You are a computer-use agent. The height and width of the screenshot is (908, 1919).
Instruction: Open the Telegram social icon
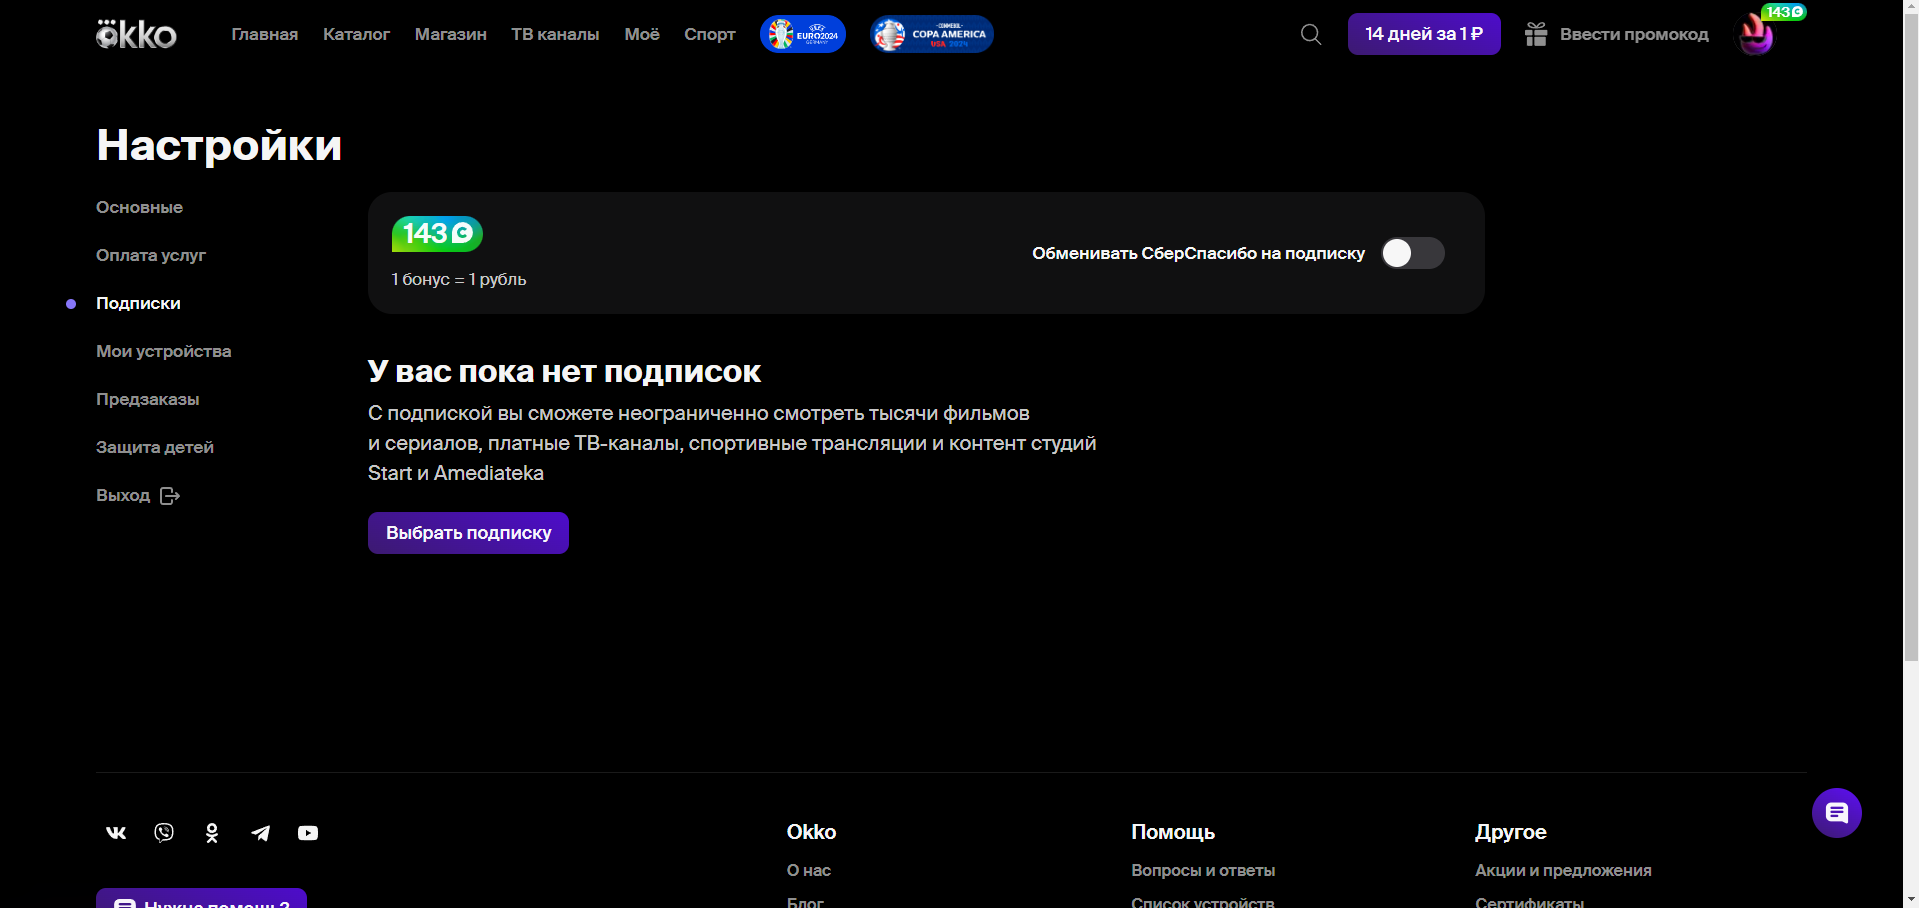[260, 833]
